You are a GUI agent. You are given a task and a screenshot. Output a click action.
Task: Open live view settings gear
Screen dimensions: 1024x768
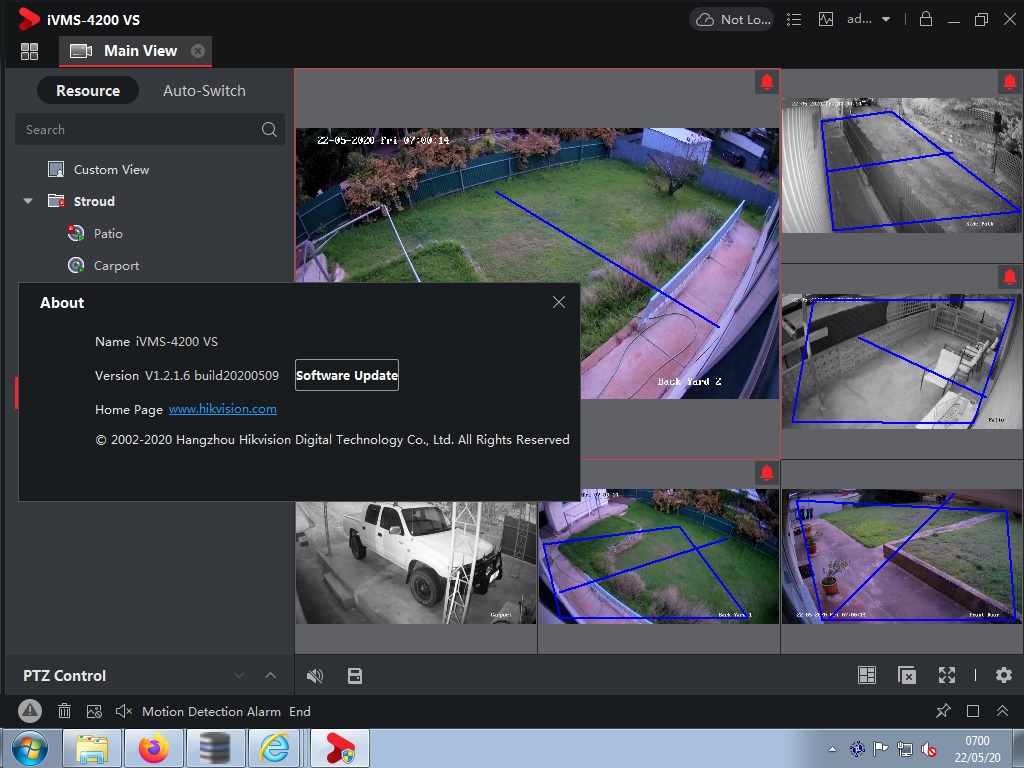[x=1004, y=675]
